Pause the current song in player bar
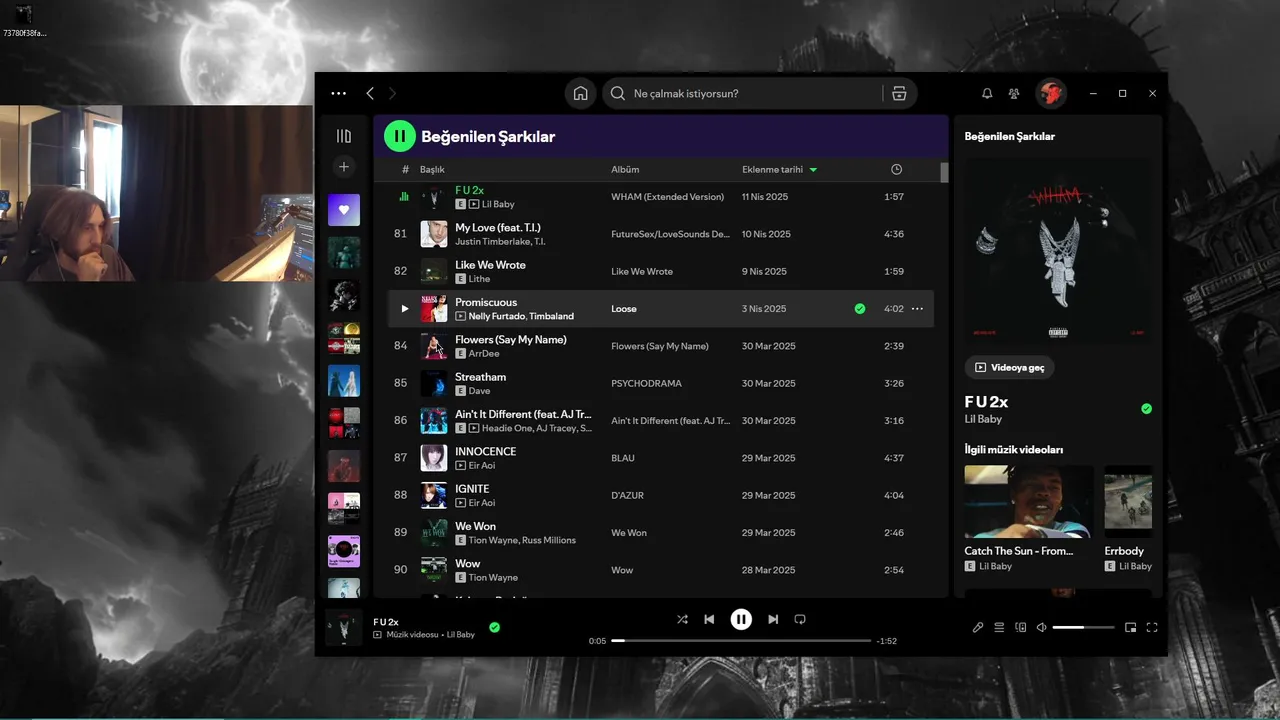 tap(741, 619)
